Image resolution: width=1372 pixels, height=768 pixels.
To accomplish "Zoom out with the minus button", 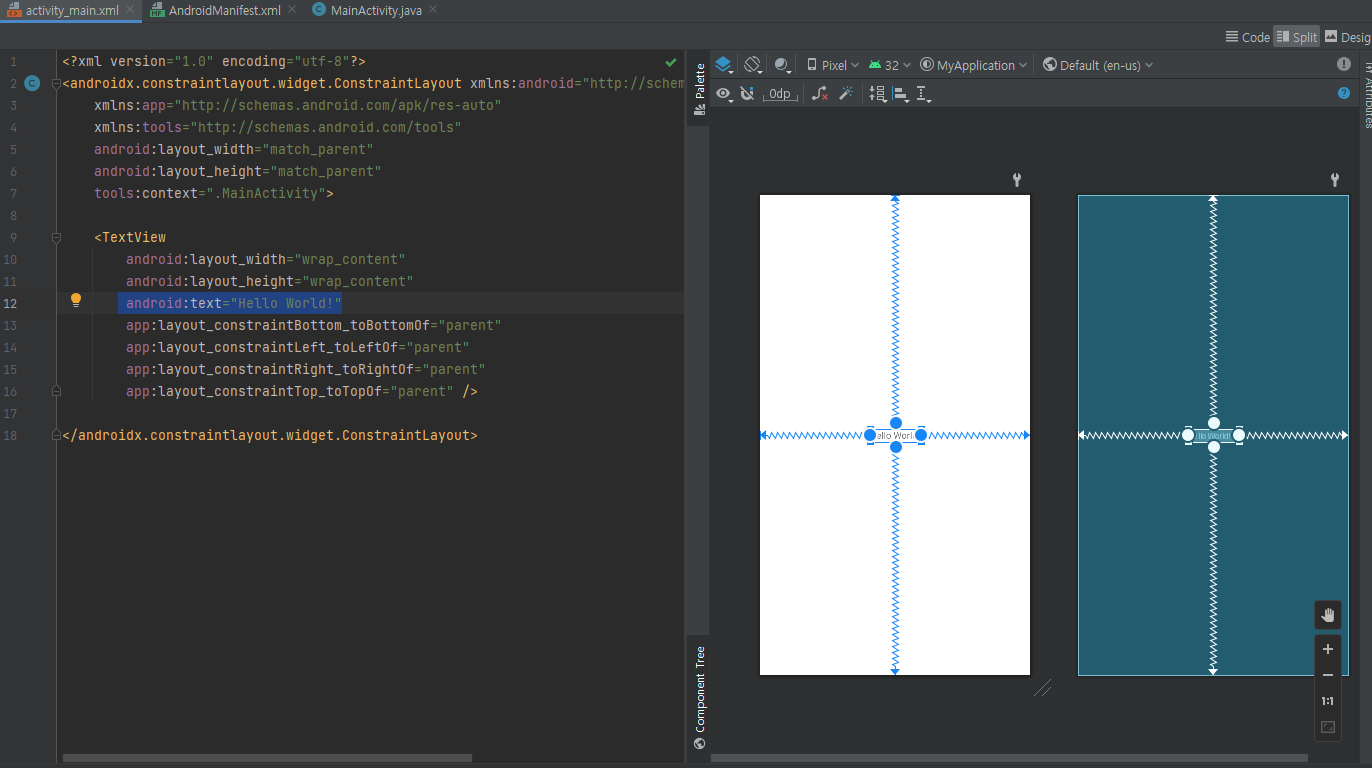I will tap(1328, 675).
